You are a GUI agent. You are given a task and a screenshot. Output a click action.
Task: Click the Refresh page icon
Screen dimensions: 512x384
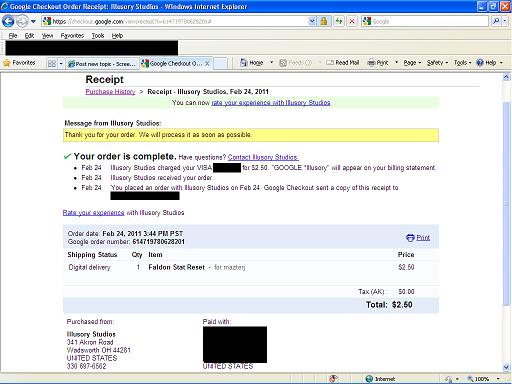click(339, 22)
